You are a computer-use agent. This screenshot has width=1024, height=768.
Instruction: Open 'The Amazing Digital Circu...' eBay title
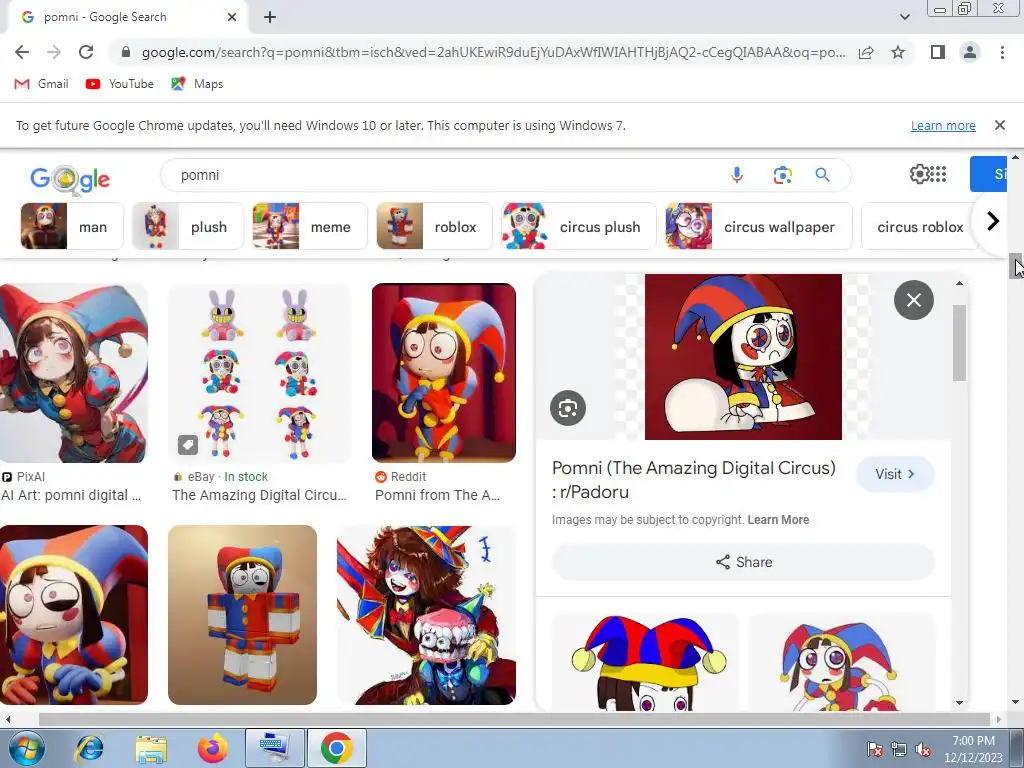[259, 495]
